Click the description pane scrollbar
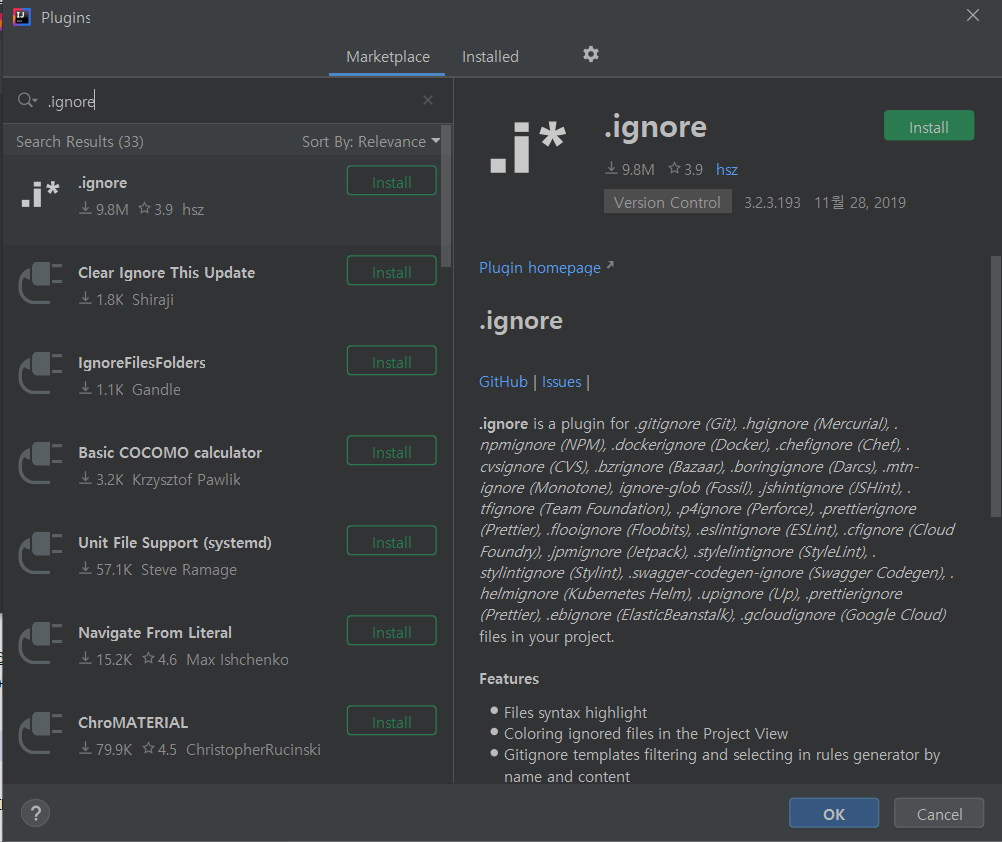The height and width of the screenshot is (842, 1002). pyautogui.click(x=996, y=386)
